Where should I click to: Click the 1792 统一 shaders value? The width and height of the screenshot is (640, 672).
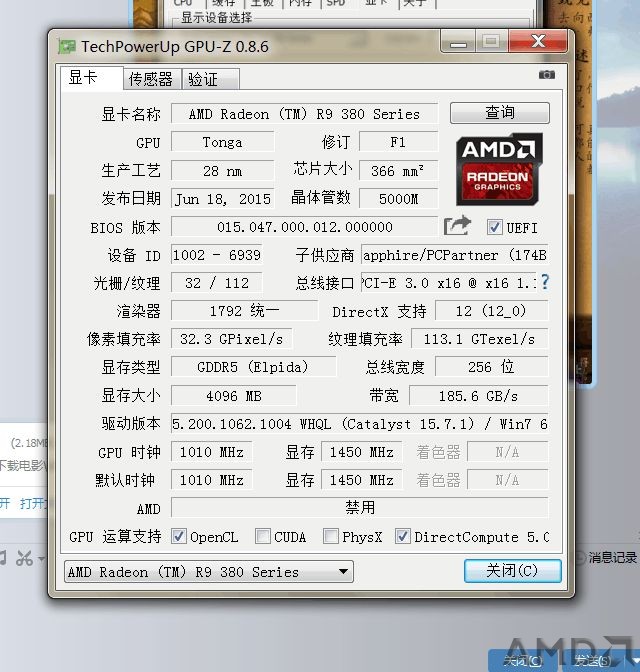[x=244, y=311]
